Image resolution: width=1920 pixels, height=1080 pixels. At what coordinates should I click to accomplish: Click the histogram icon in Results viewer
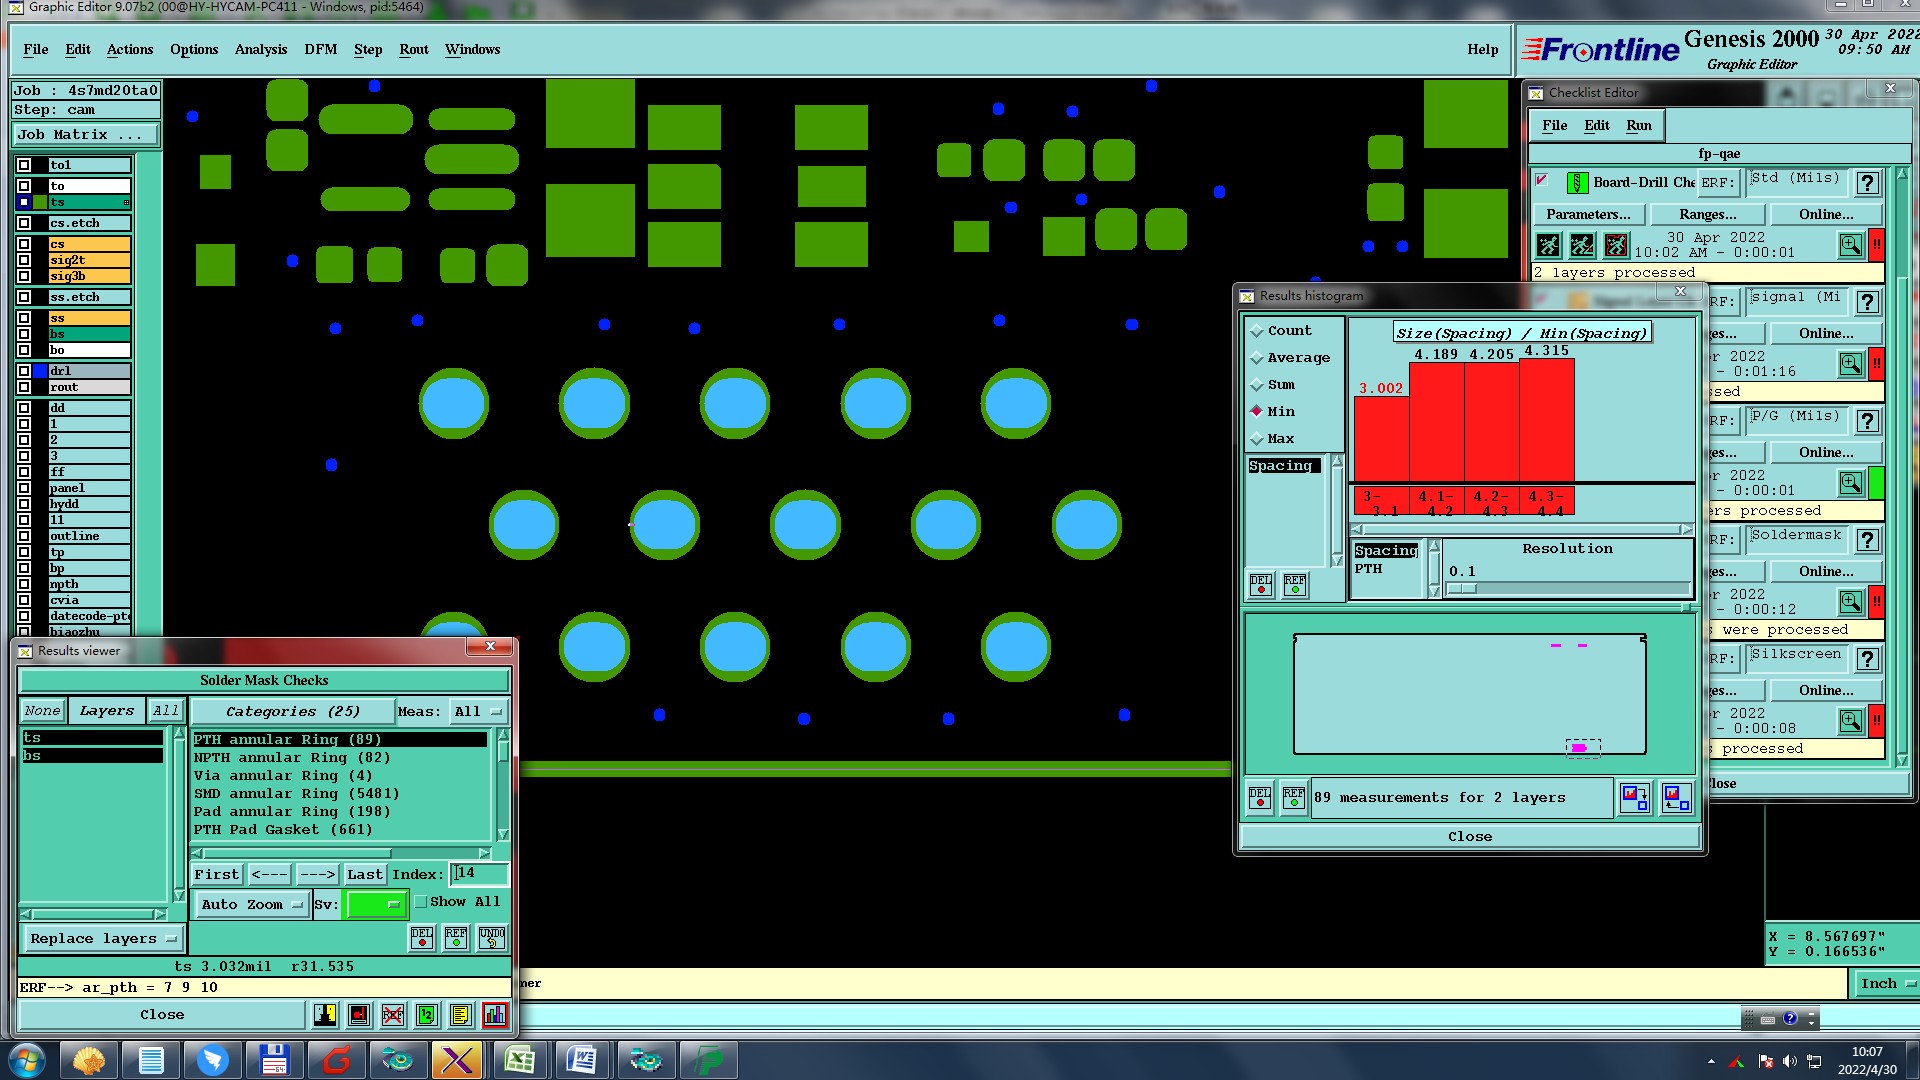[x=494, y=1015]
